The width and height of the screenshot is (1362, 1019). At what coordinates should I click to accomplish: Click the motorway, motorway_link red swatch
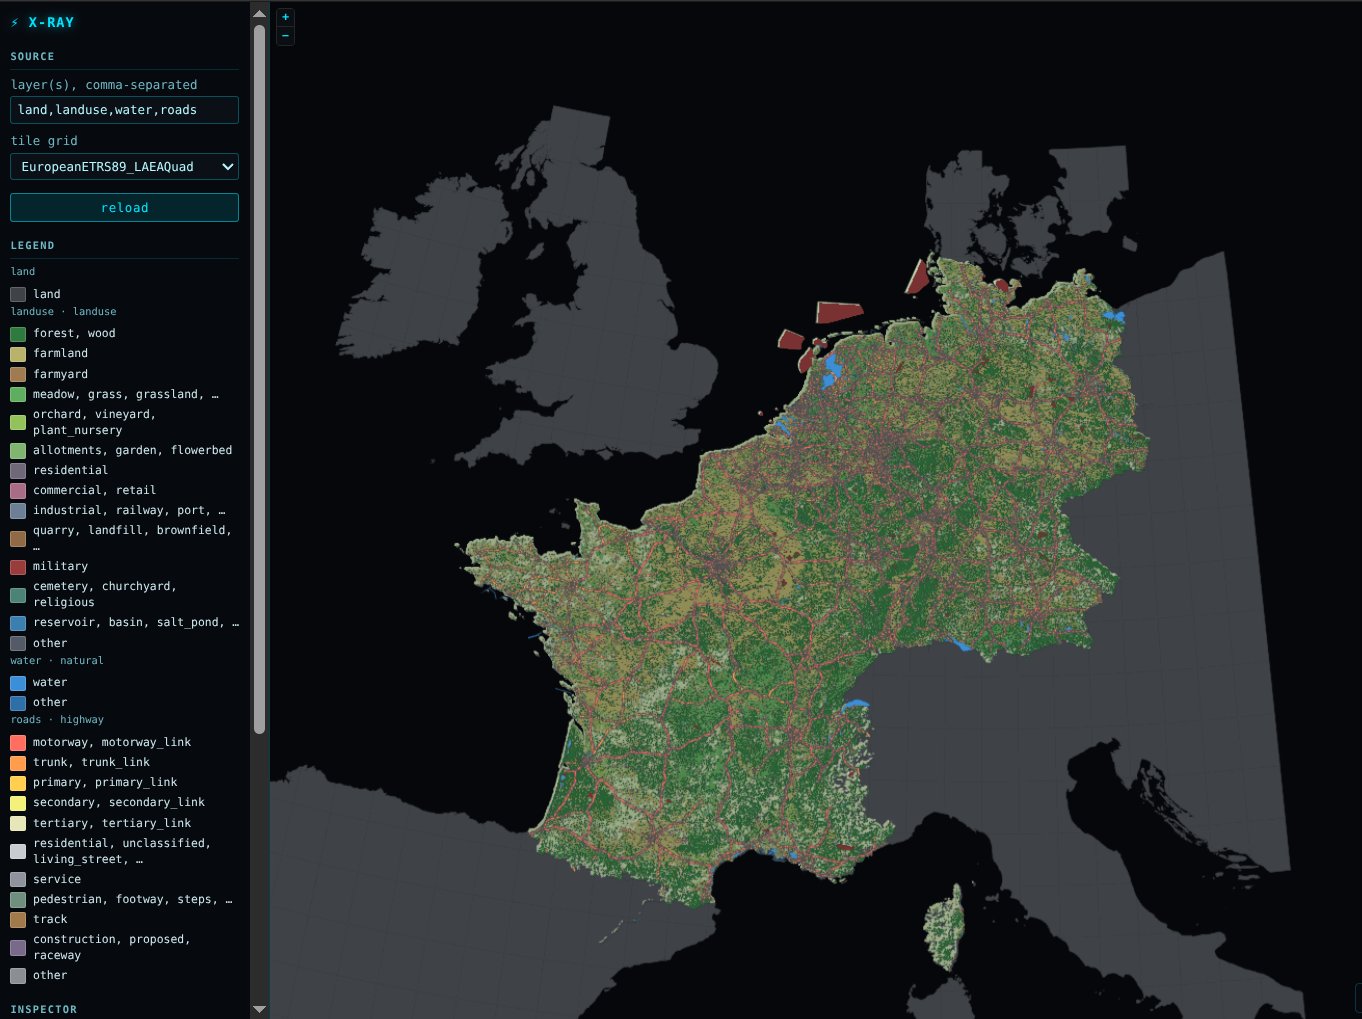tap(18, 743)
